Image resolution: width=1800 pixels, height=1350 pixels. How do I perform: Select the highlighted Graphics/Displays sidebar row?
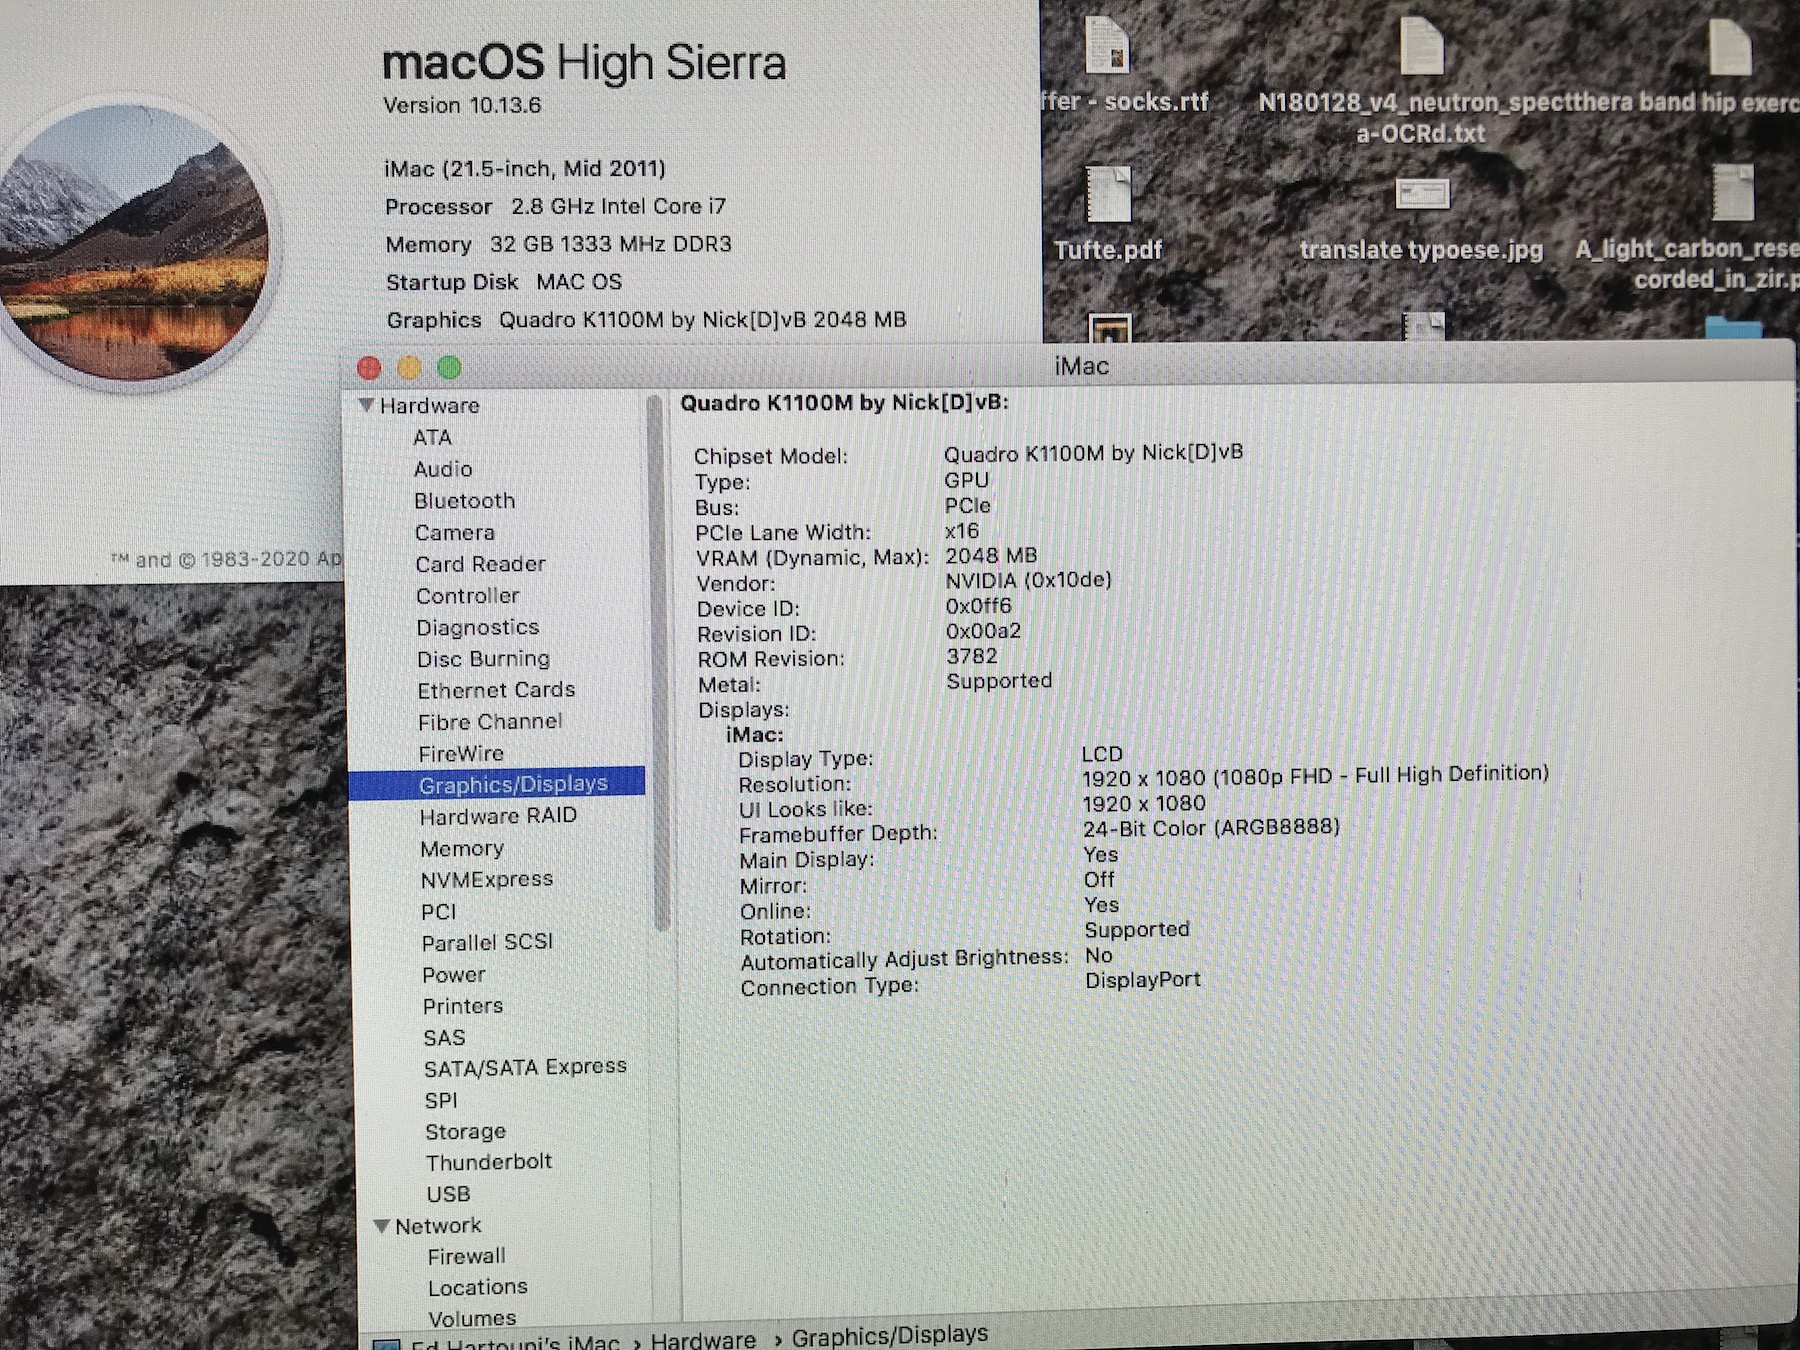(x=497, y=784)
